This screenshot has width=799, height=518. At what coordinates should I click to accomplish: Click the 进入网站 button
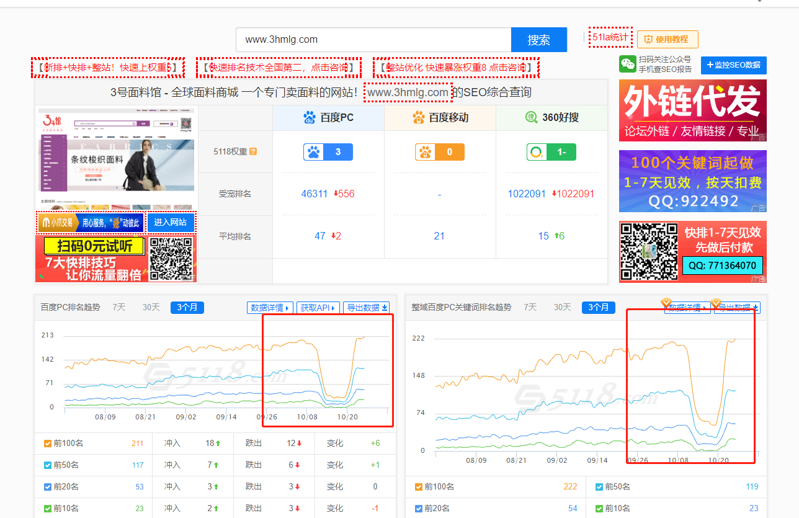point(171,222)
